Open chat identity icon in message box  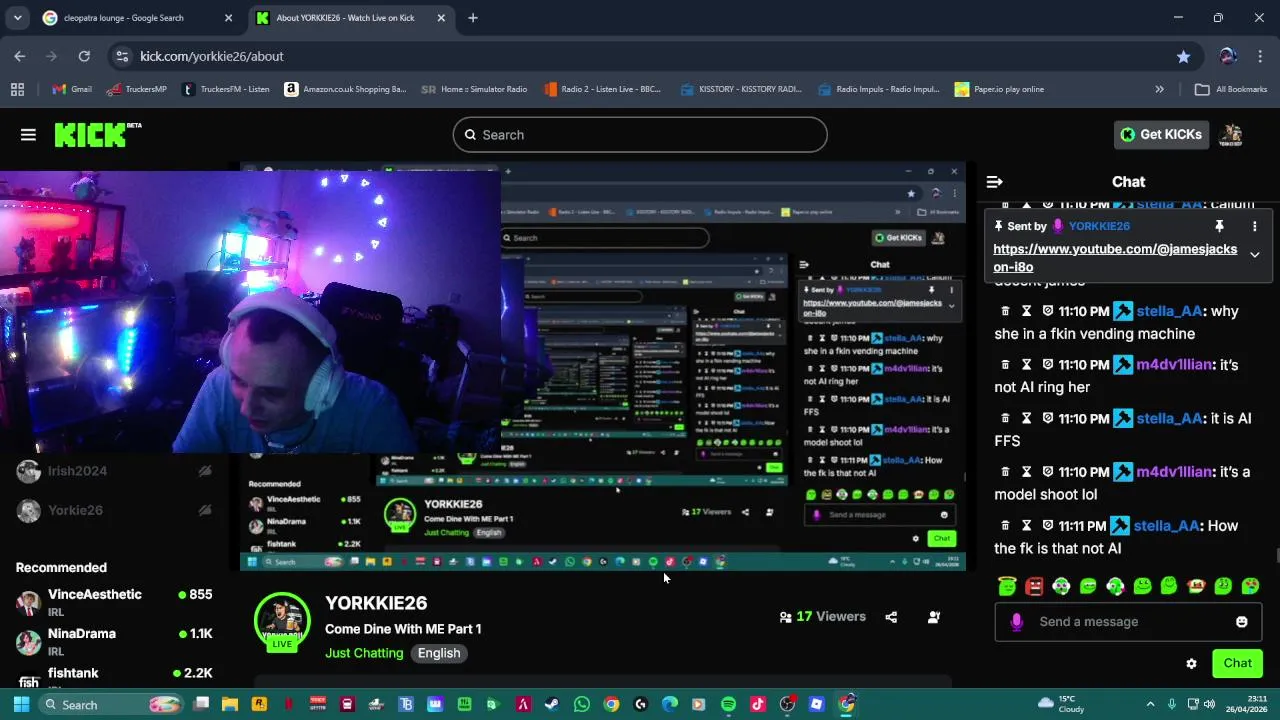pyautogui.click(x=1016, y=622)
